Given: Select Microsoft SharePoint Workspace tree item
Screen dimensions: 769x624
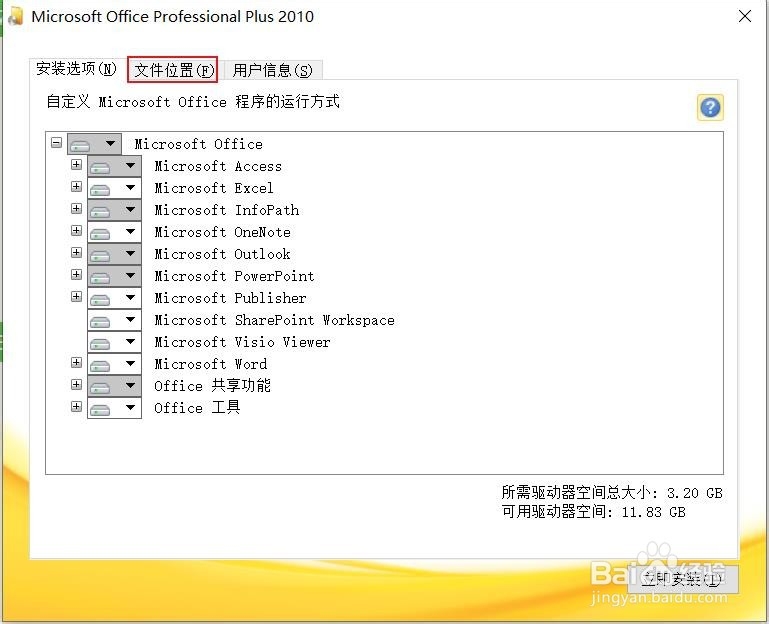Looking at the screenshot, I should pyautogui.click(x=275, y=320).
